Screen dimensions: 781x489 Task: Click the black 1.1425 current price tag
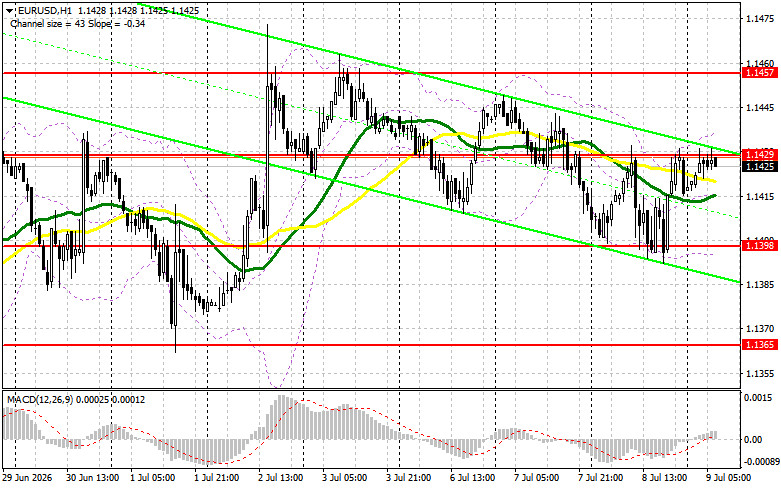(759, 166)
